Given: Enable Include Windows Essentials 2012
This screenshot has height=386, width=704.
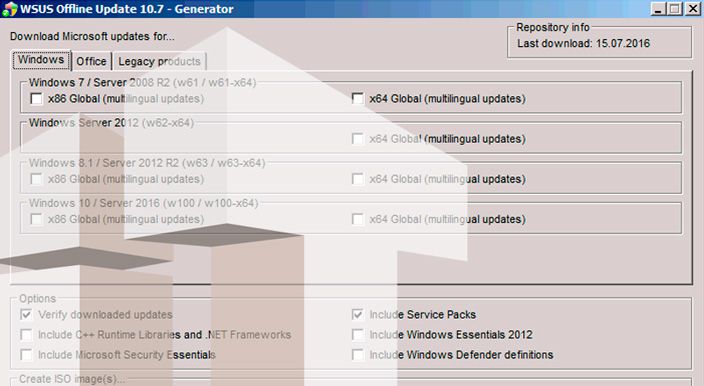Looking at the screenshot, I should [x=358, y=335].
